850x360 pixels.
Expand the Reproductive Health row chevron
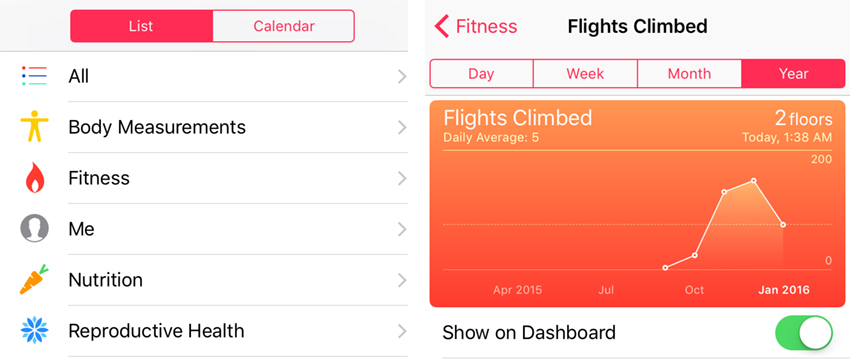click(x=402, y=331)
